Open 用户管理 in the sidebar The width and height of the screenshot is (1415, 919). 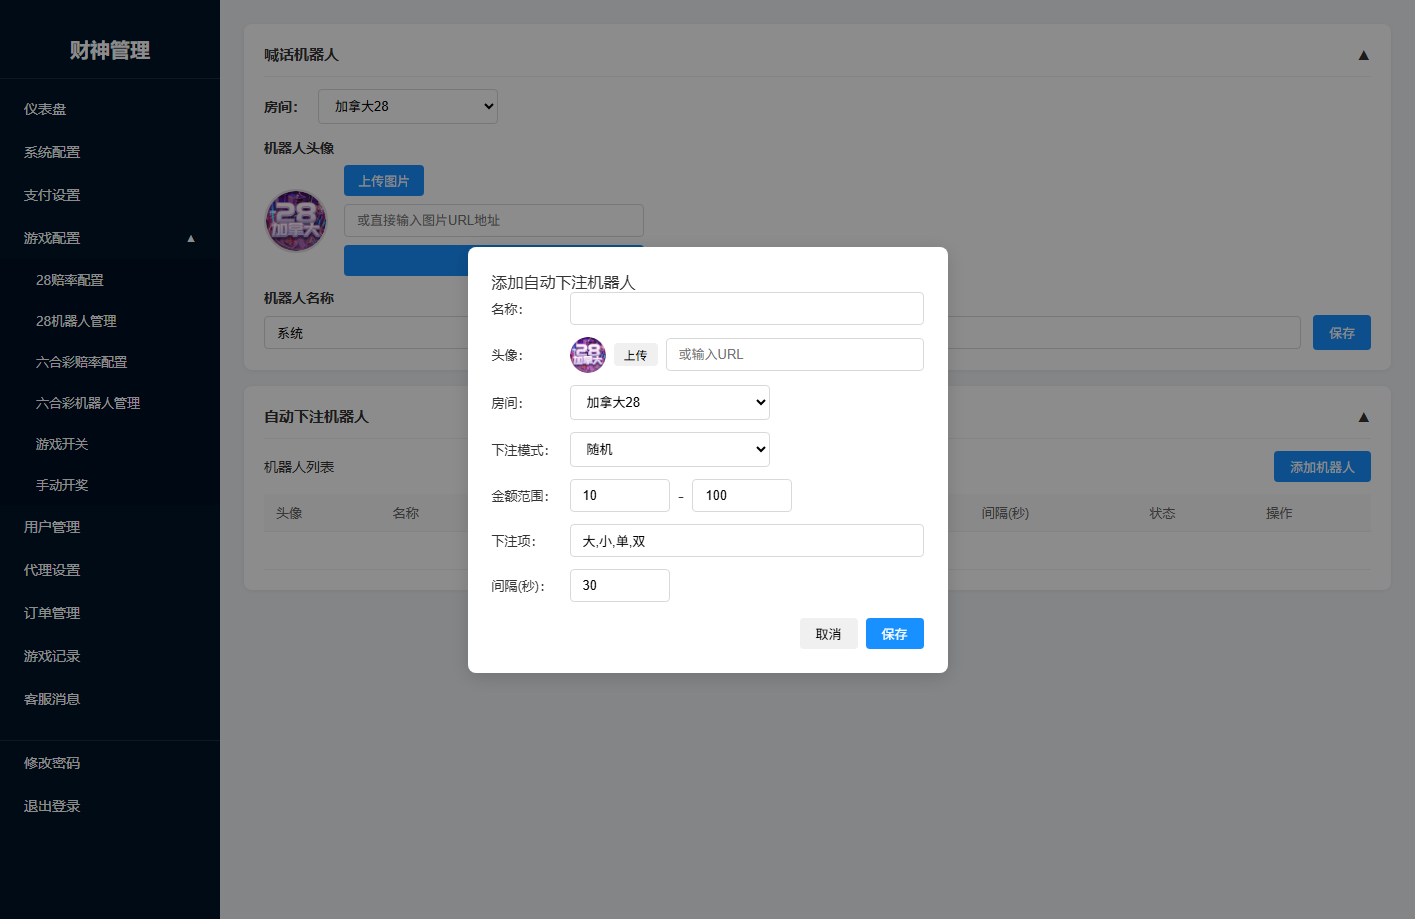point(52,527)
